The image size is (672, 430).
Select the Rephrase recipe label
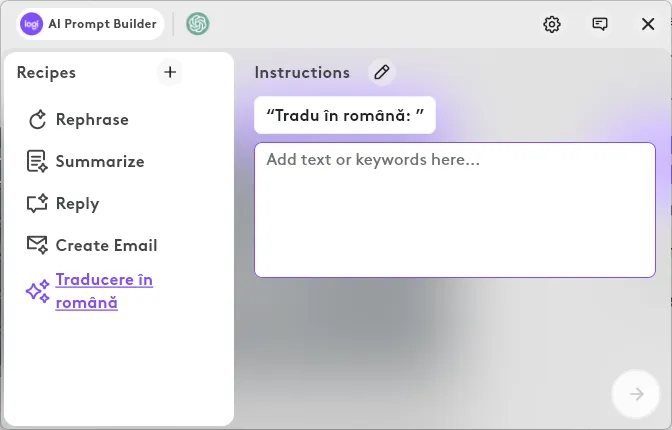(92, 120)
